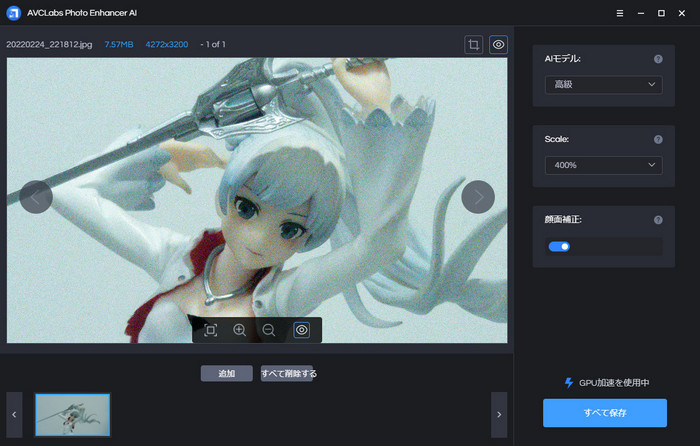Screen dimensions: 700x446
Task: Fit the image to window with frame icon
Action: click(x=211, y=330)
